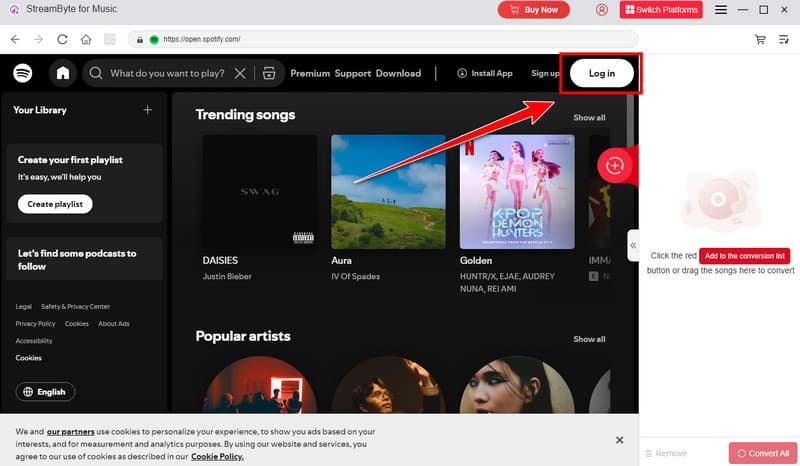
Task: Click Your Library heading
Action: (x=40, y=110)
